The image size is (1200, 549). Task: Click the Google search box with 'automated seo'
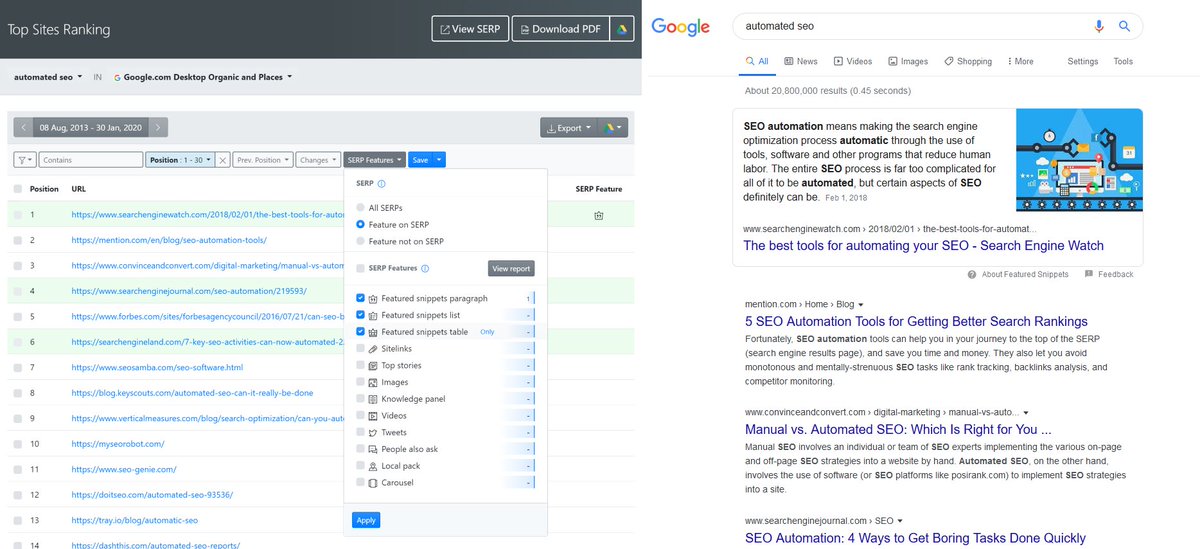[x=938, y=27]
